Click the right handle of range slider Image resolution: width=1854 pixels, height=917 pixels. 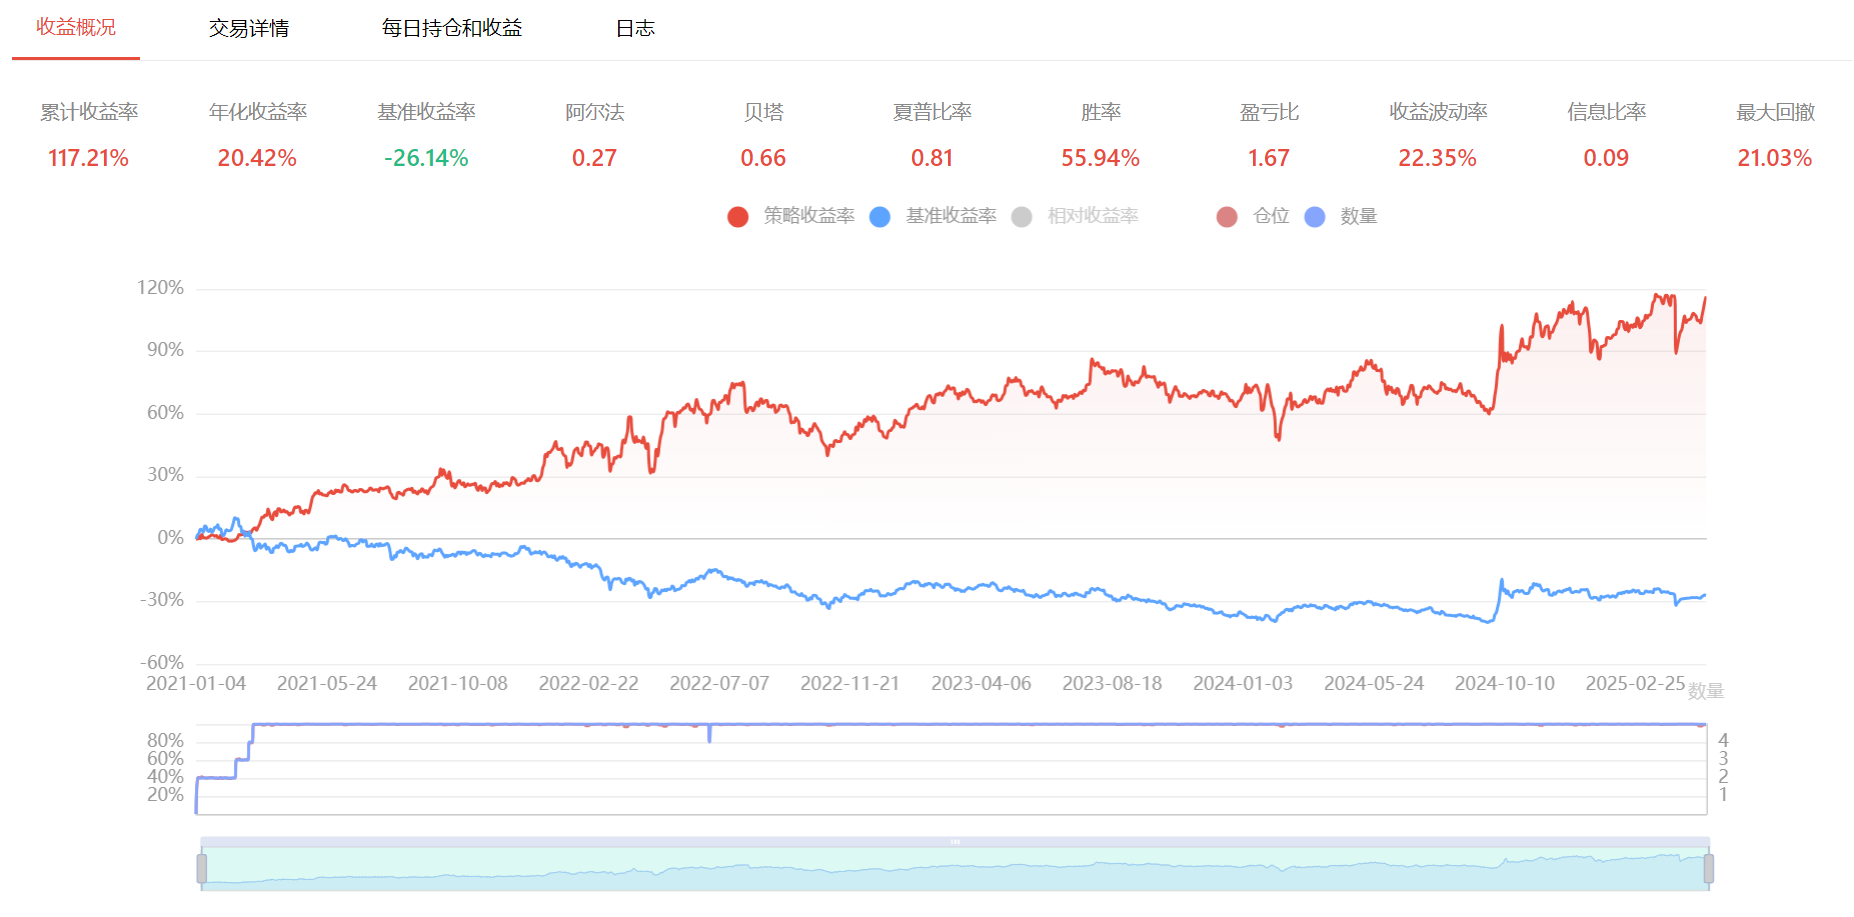point(1708,868)
